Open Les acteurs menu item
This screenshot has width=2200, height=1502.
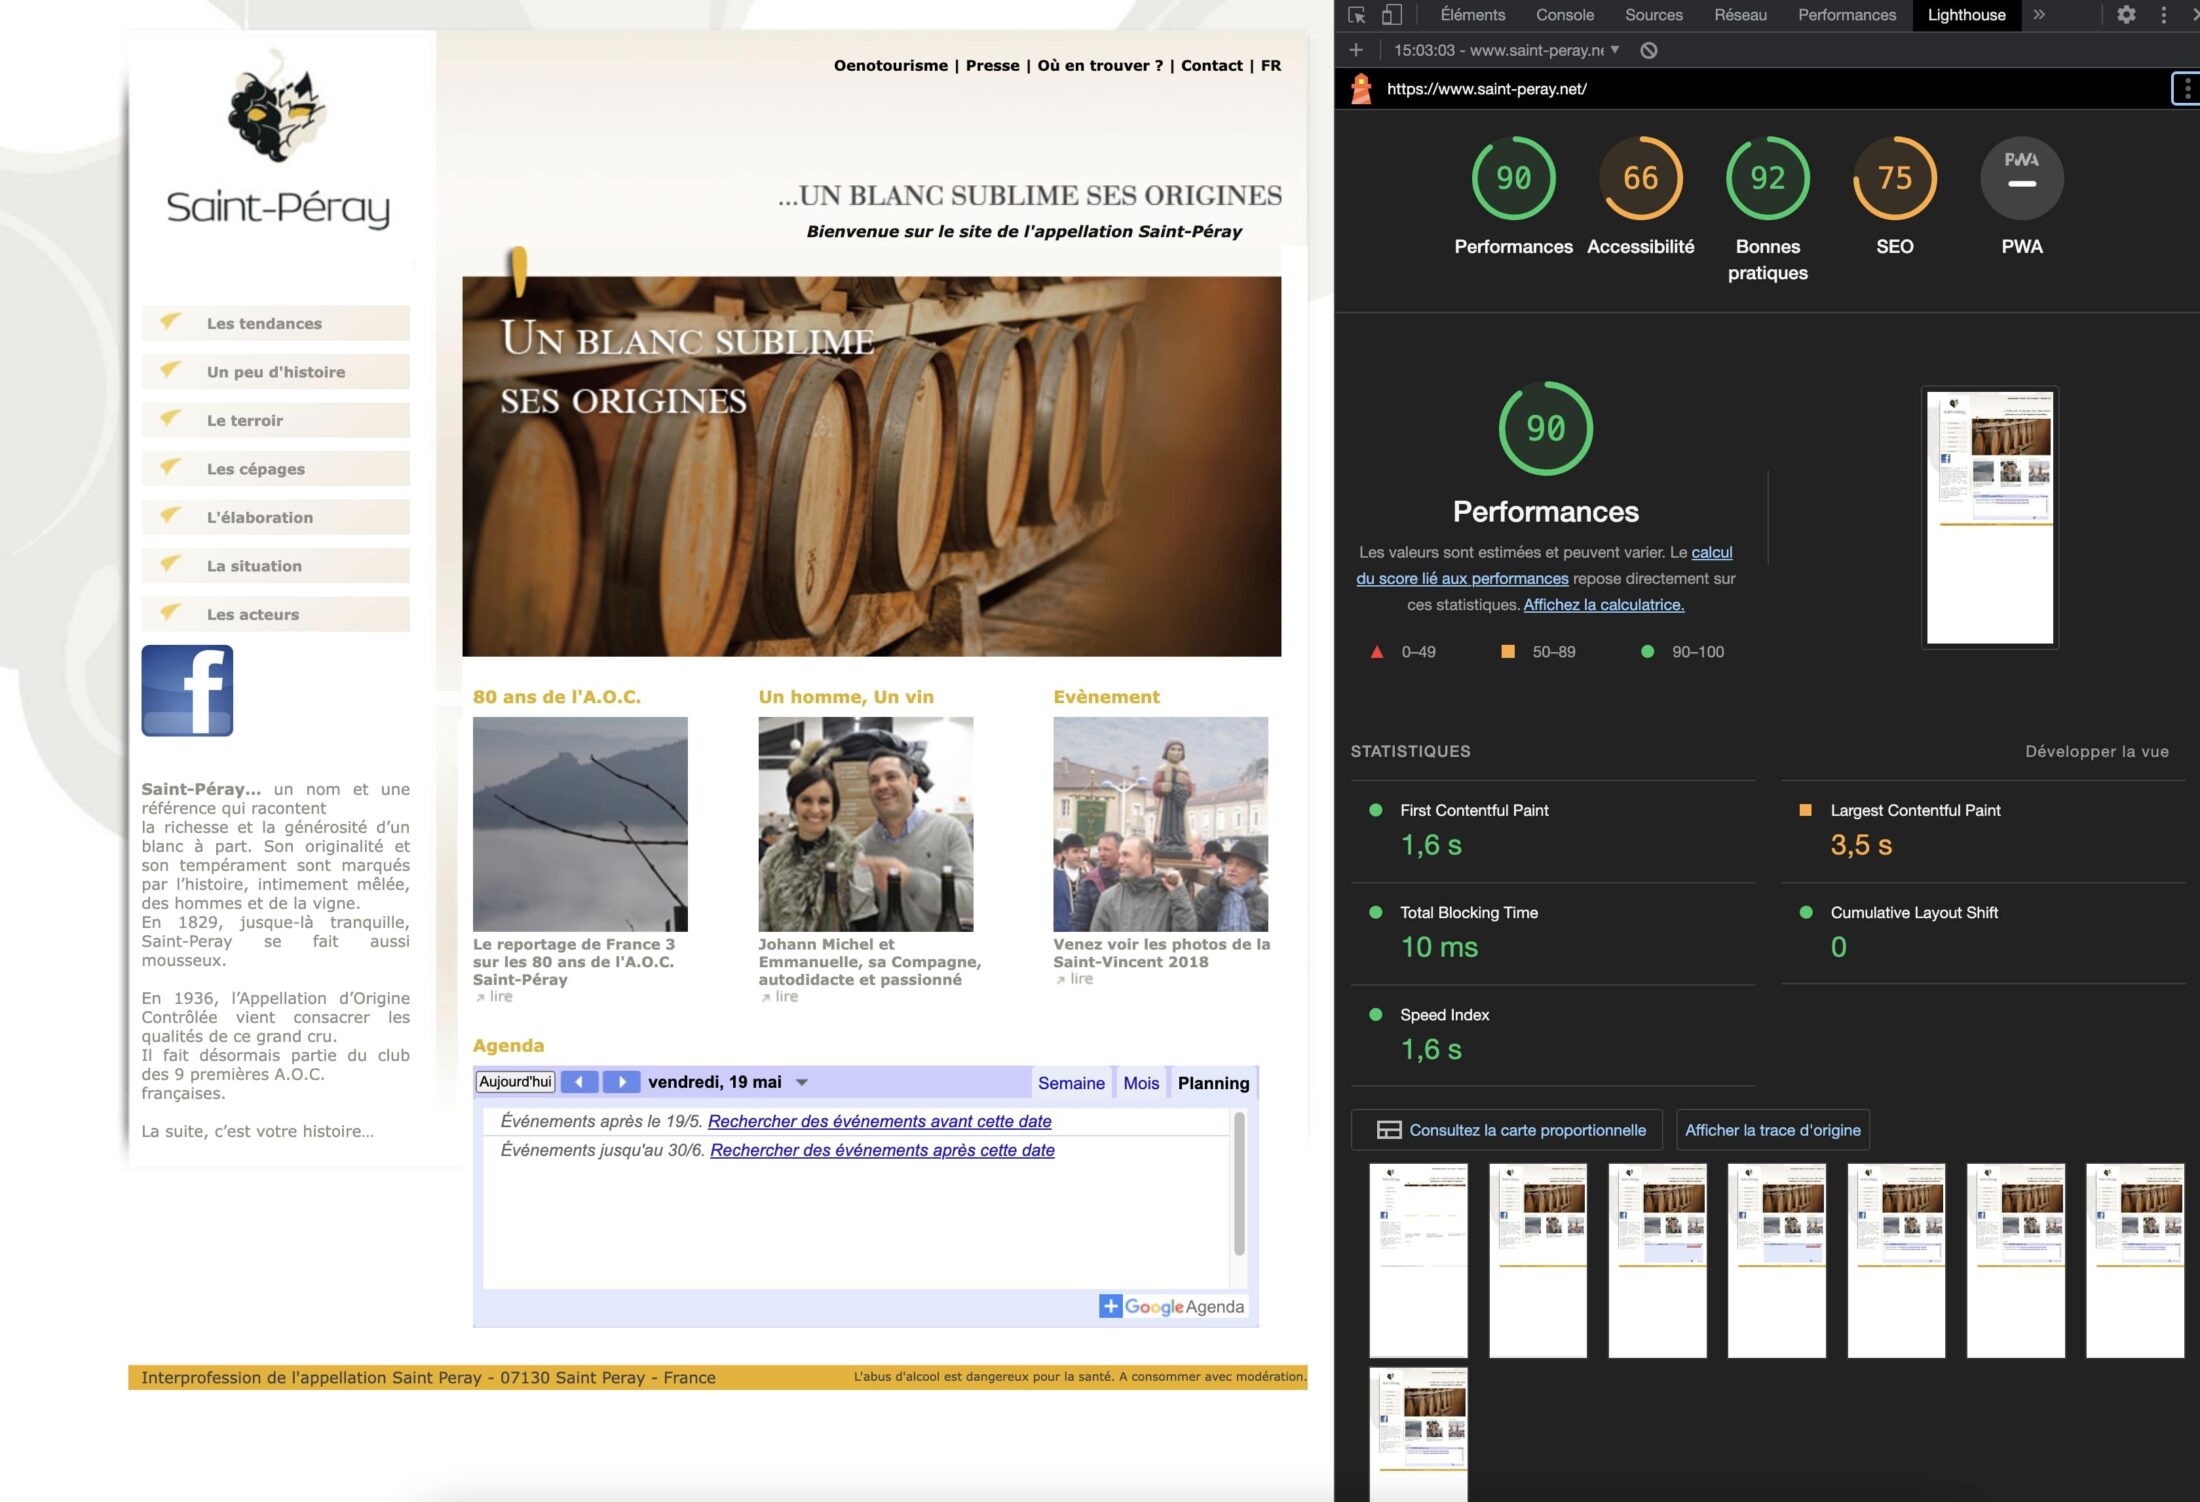275,614
